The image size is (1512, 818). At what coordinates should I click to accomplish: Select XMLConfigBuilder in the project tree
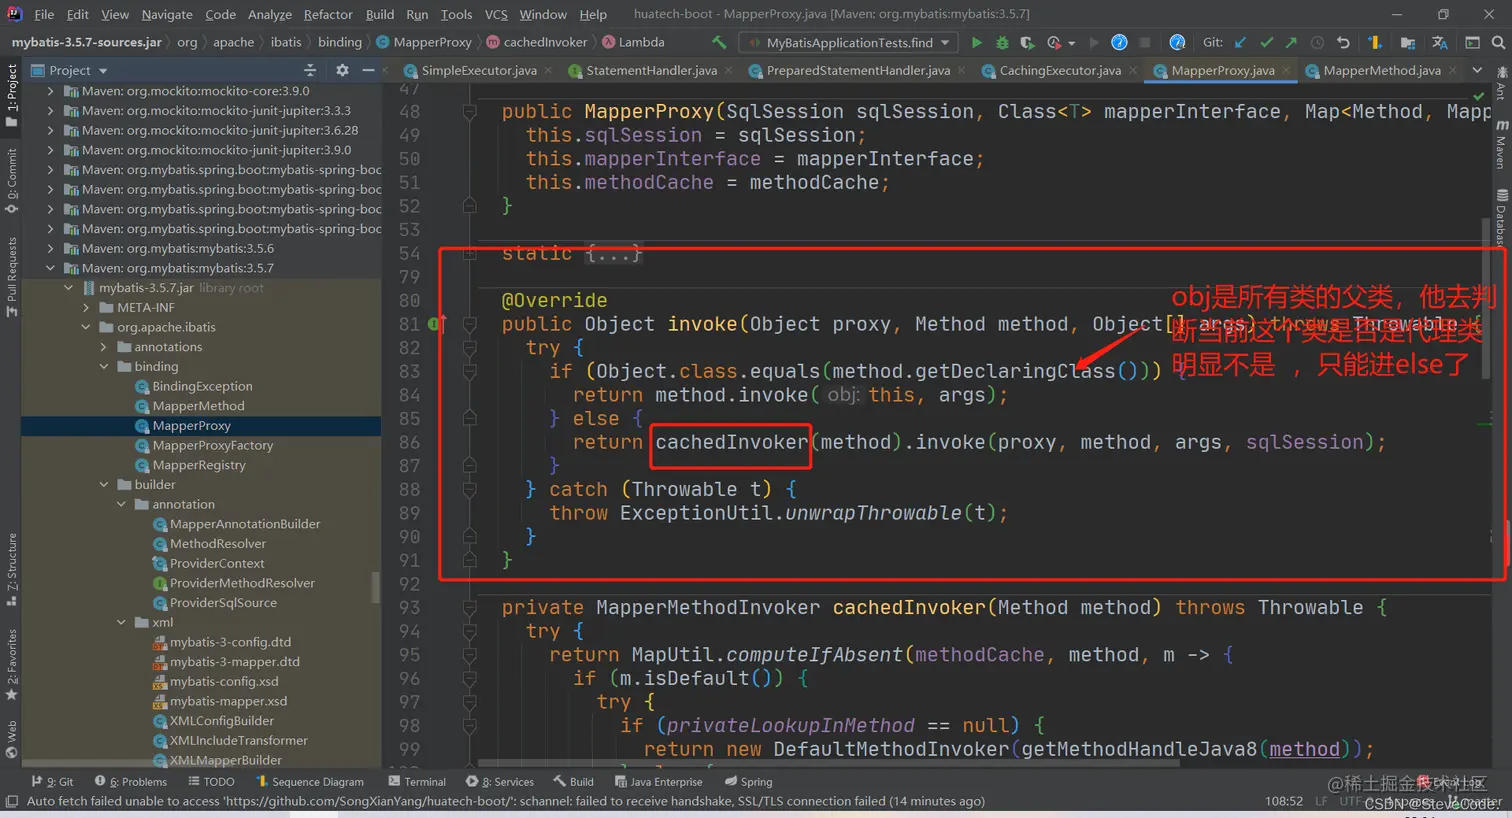pos(221,721)
